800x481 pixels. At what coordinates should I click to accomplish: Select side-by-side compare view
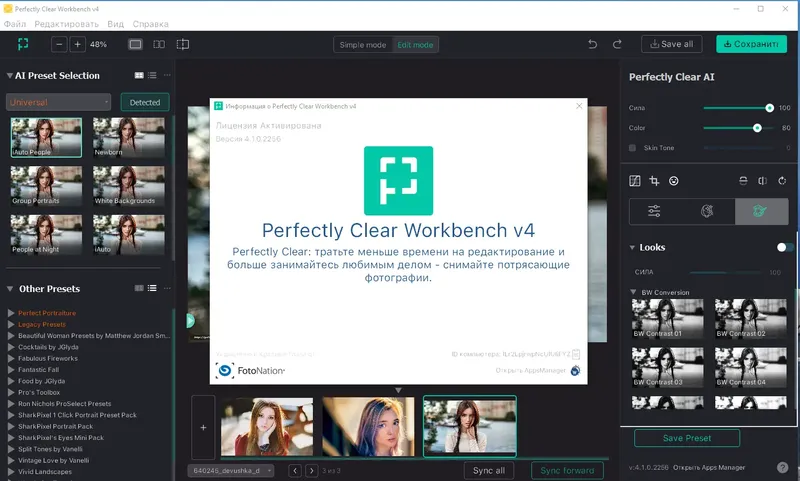point(159,44)
